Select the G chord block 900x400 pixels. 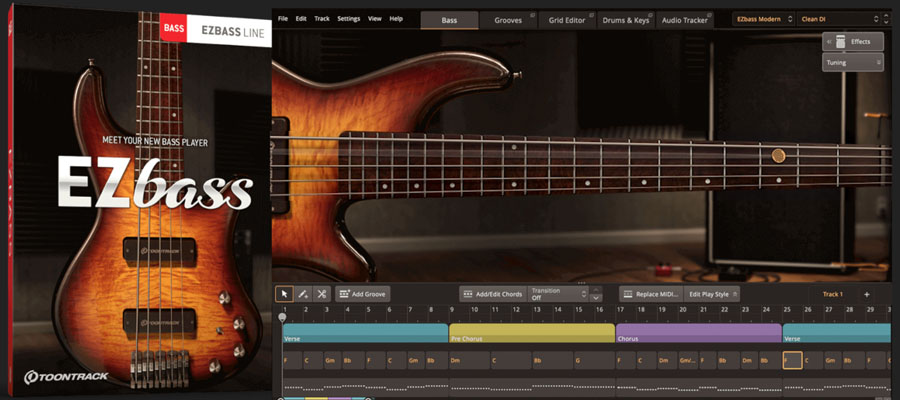tap(594, 360)
